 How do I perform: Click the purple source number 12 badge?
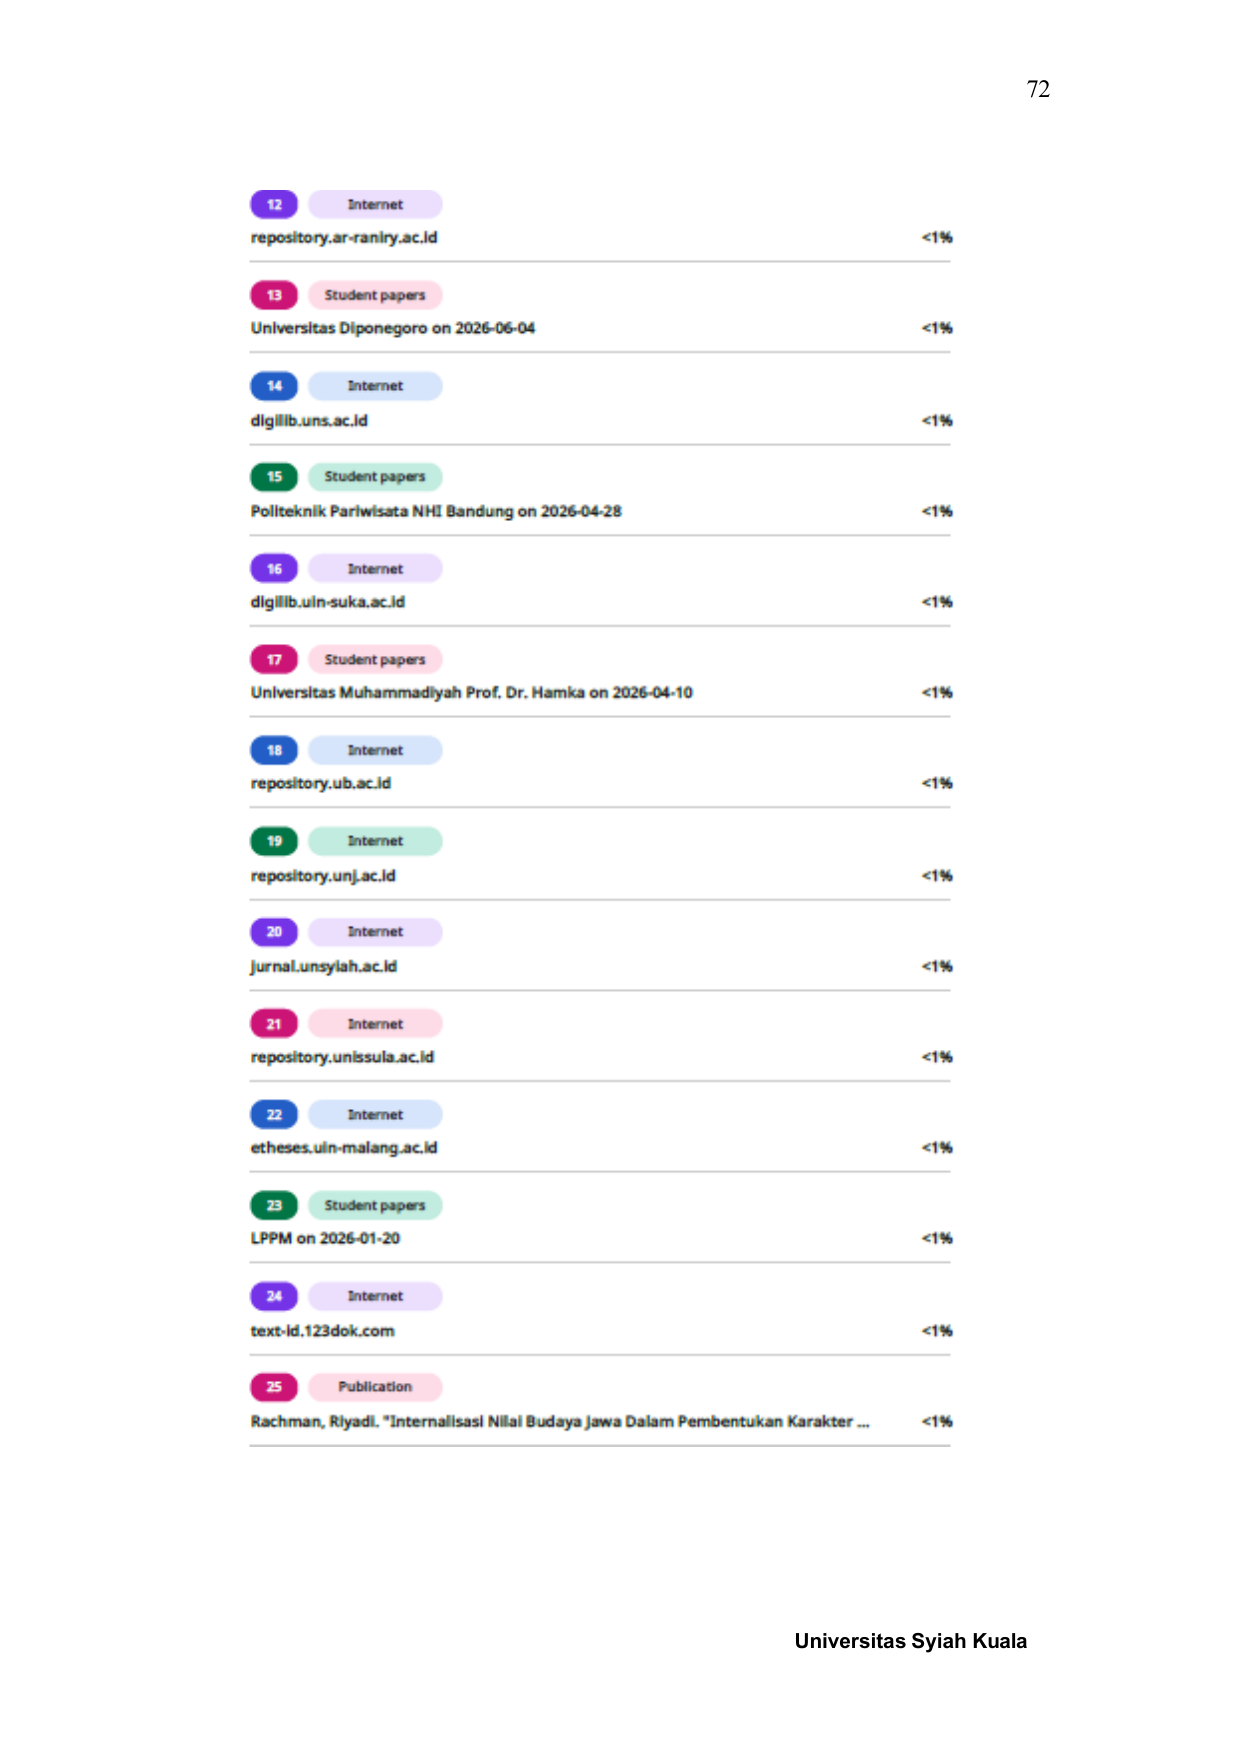click(274, 204)
